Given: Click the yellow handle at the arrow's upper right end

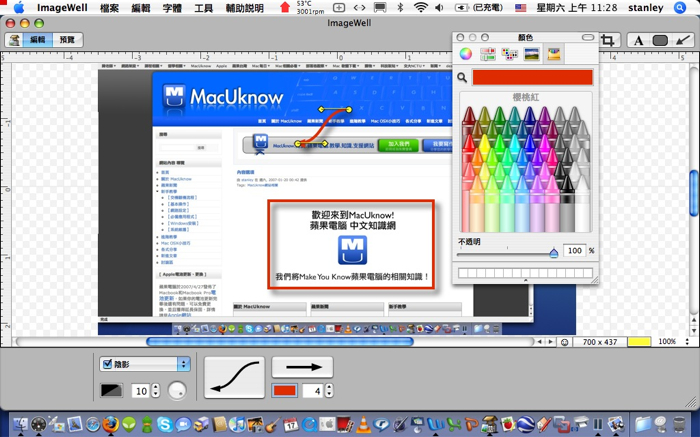Looking at the screenshot, I should 349,109.
